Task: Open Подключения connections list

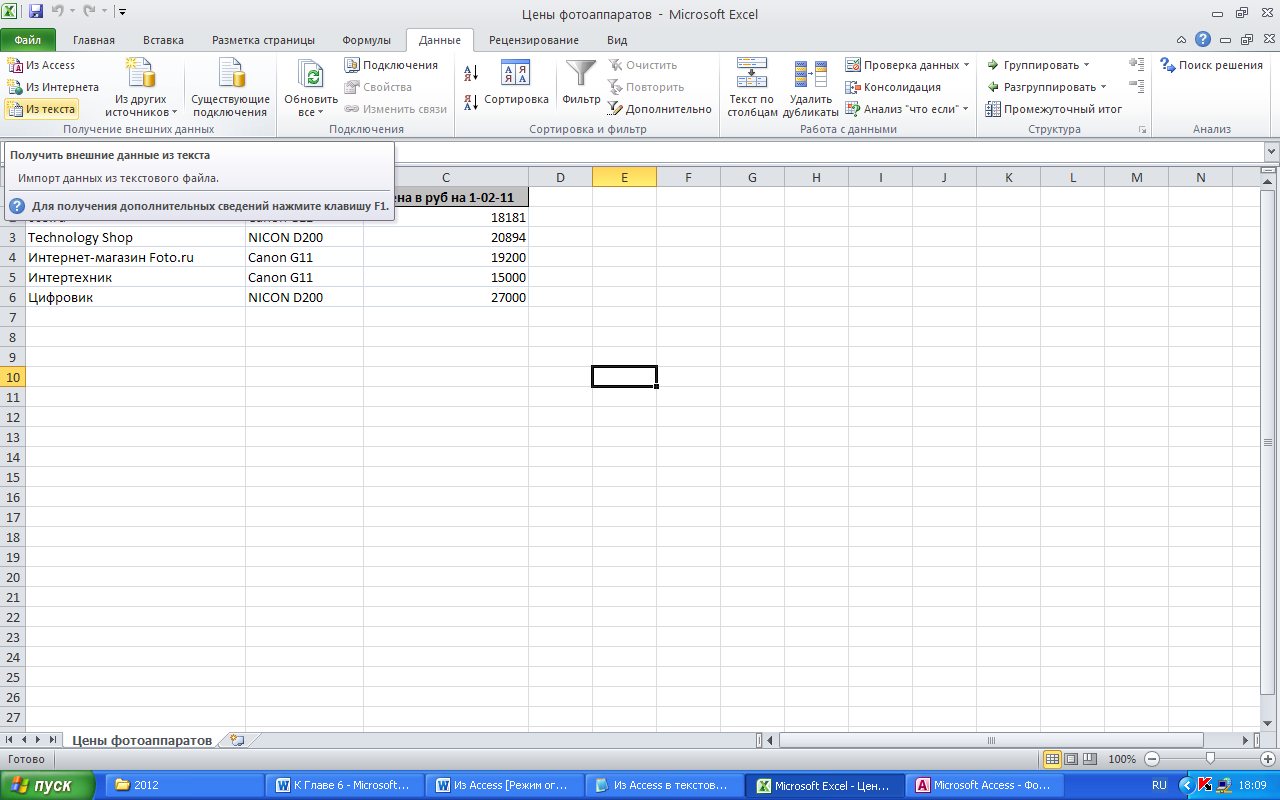Action: [x=391, y=65]
